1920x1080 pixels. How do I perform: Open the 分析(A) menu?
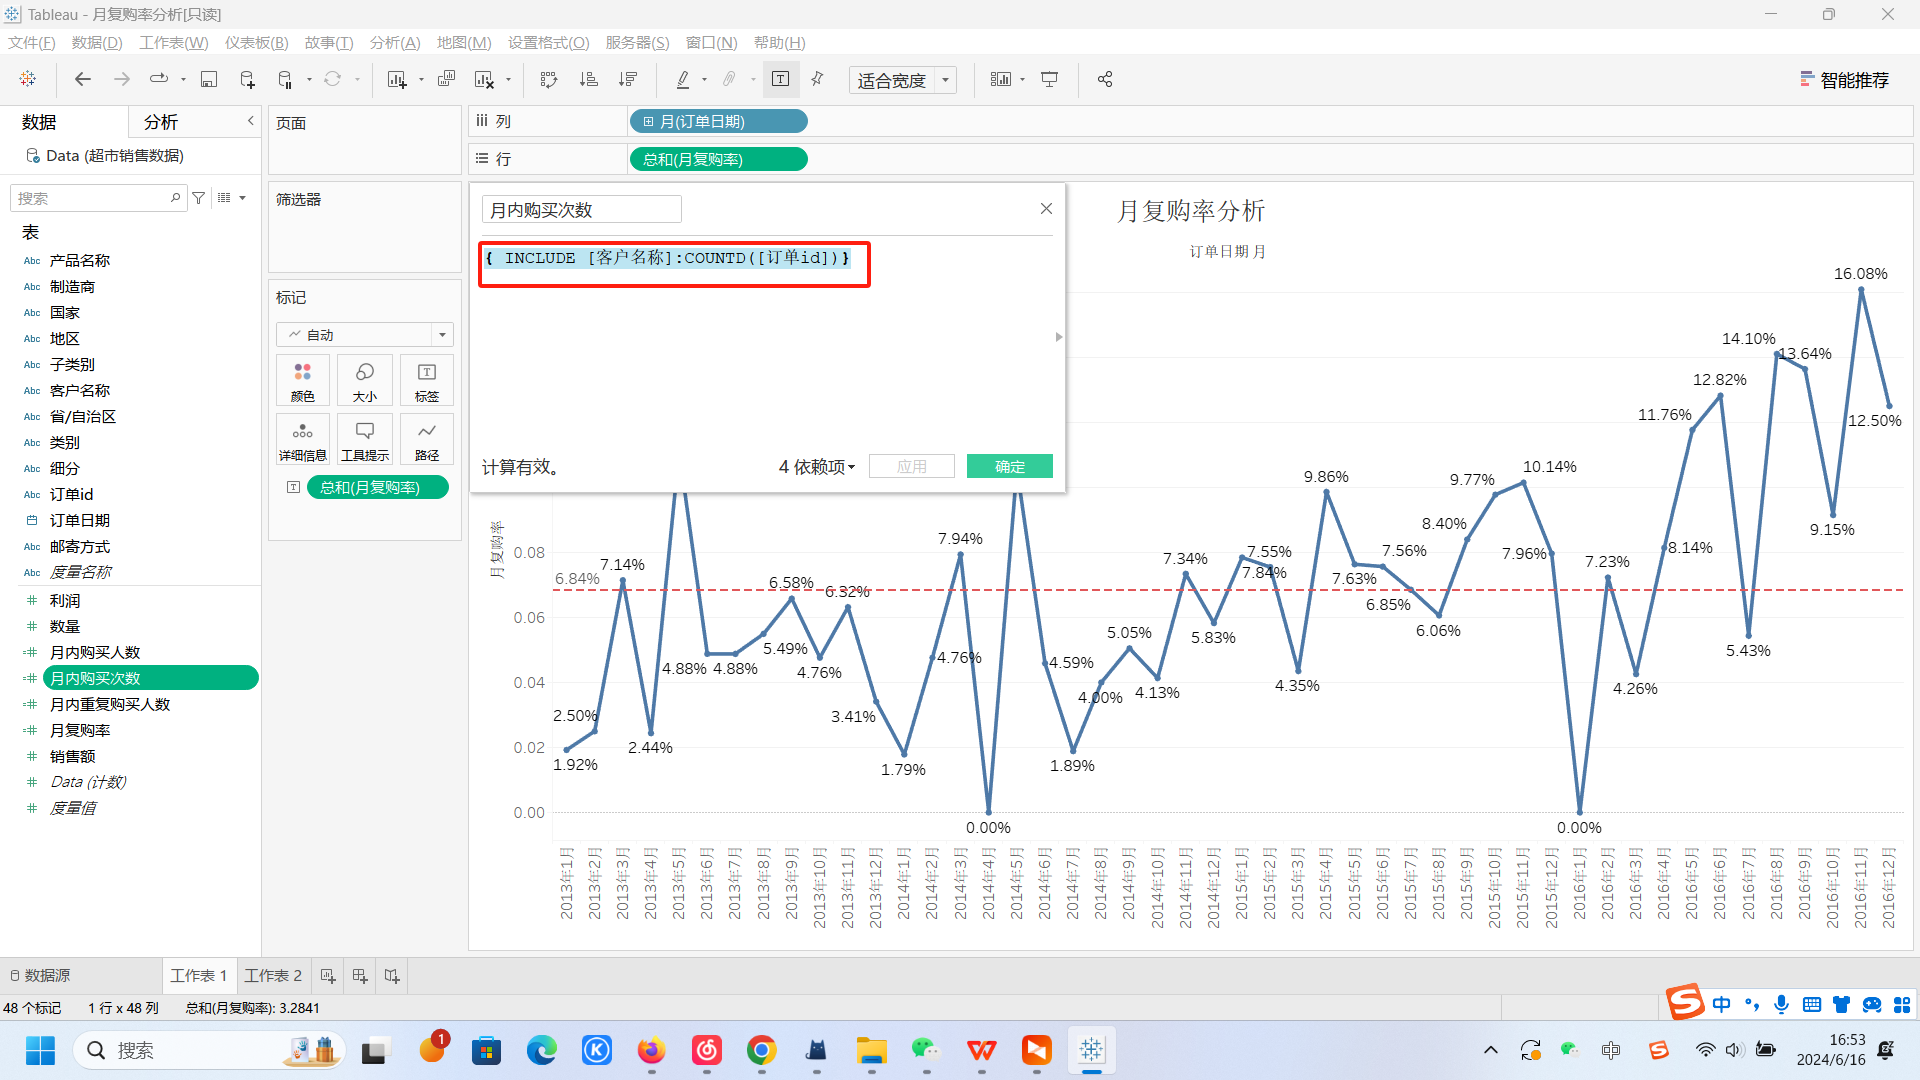(394, 42)
